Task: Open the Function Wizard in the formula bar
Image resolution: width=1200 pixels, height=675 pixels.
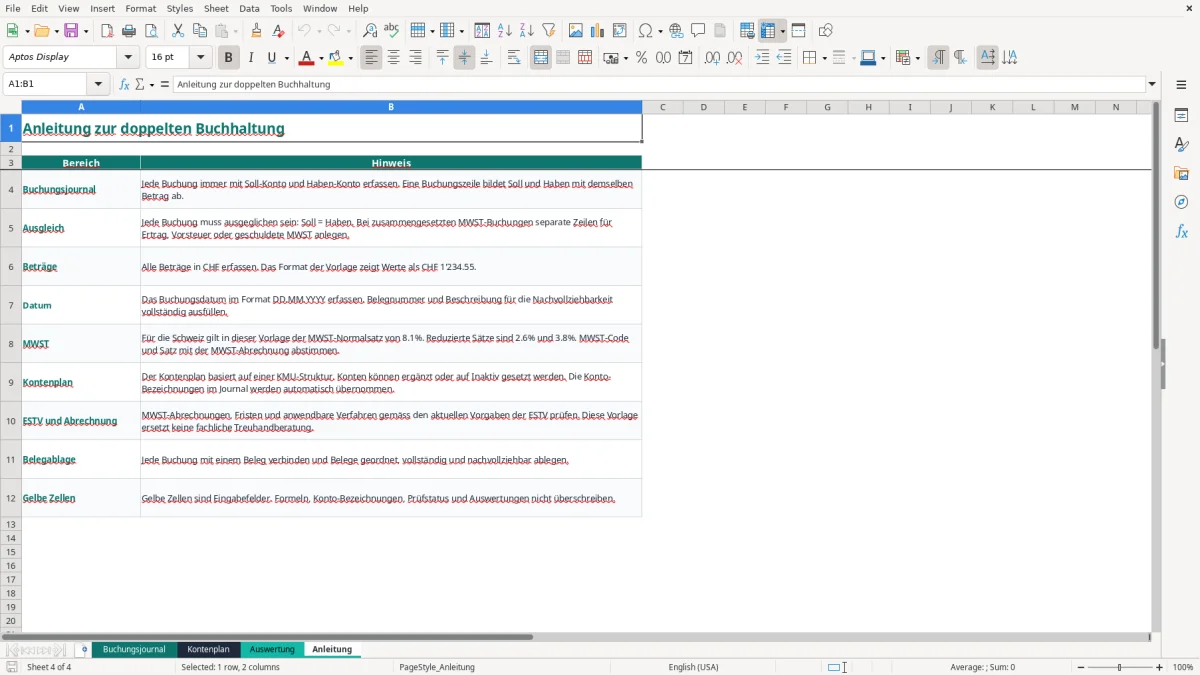Action: click(x=125, y=85)
